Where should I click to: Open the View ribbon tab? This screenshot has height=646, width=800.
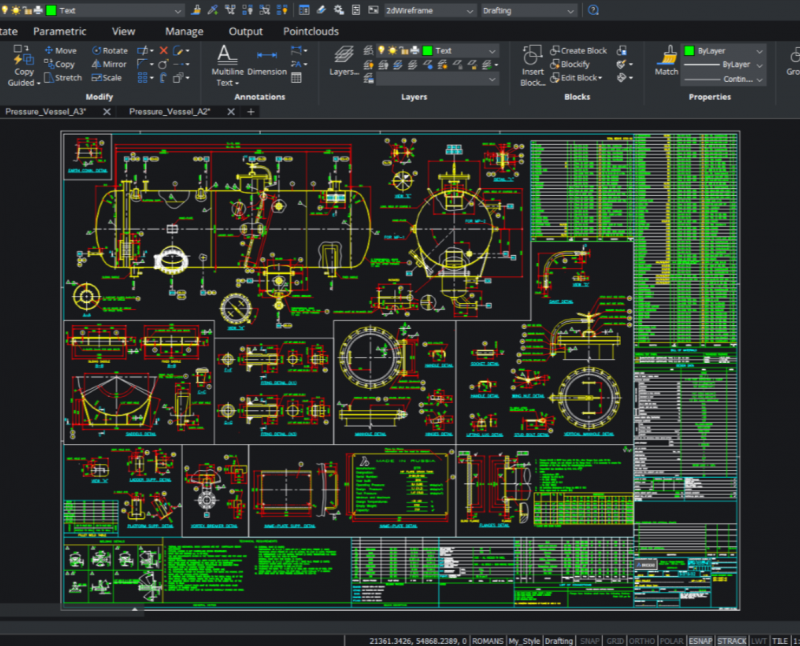click(123, 31)
